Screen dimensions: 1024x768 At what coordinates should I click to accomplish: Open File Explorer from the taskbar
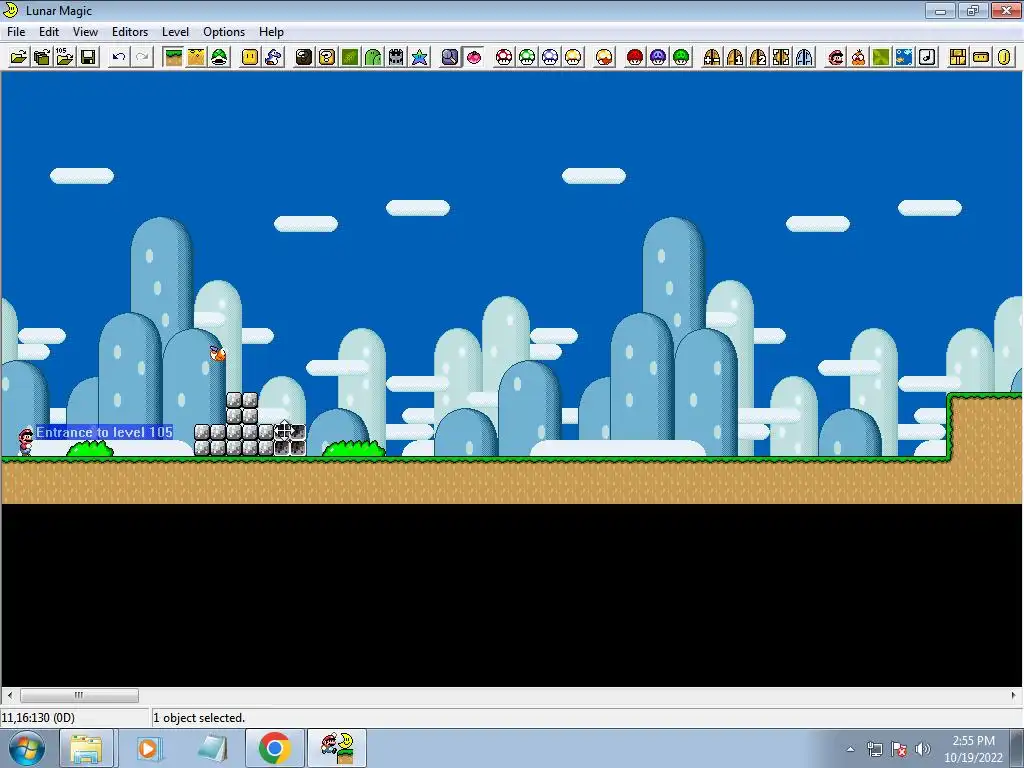point(87,748)
